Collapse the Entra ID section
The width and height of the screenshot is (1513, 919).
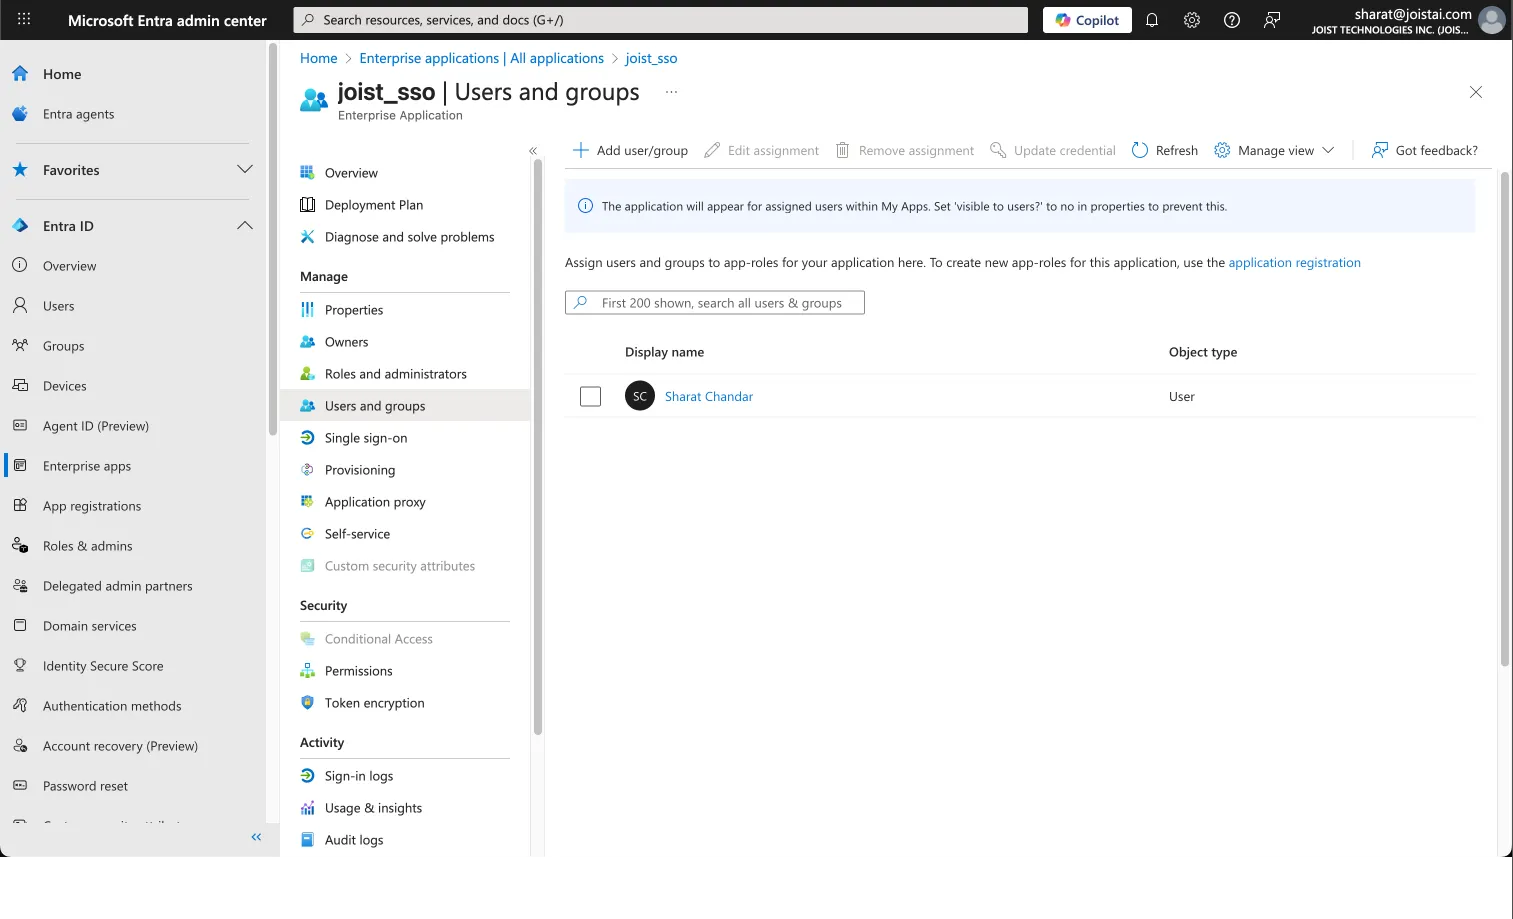click(244, 226)
